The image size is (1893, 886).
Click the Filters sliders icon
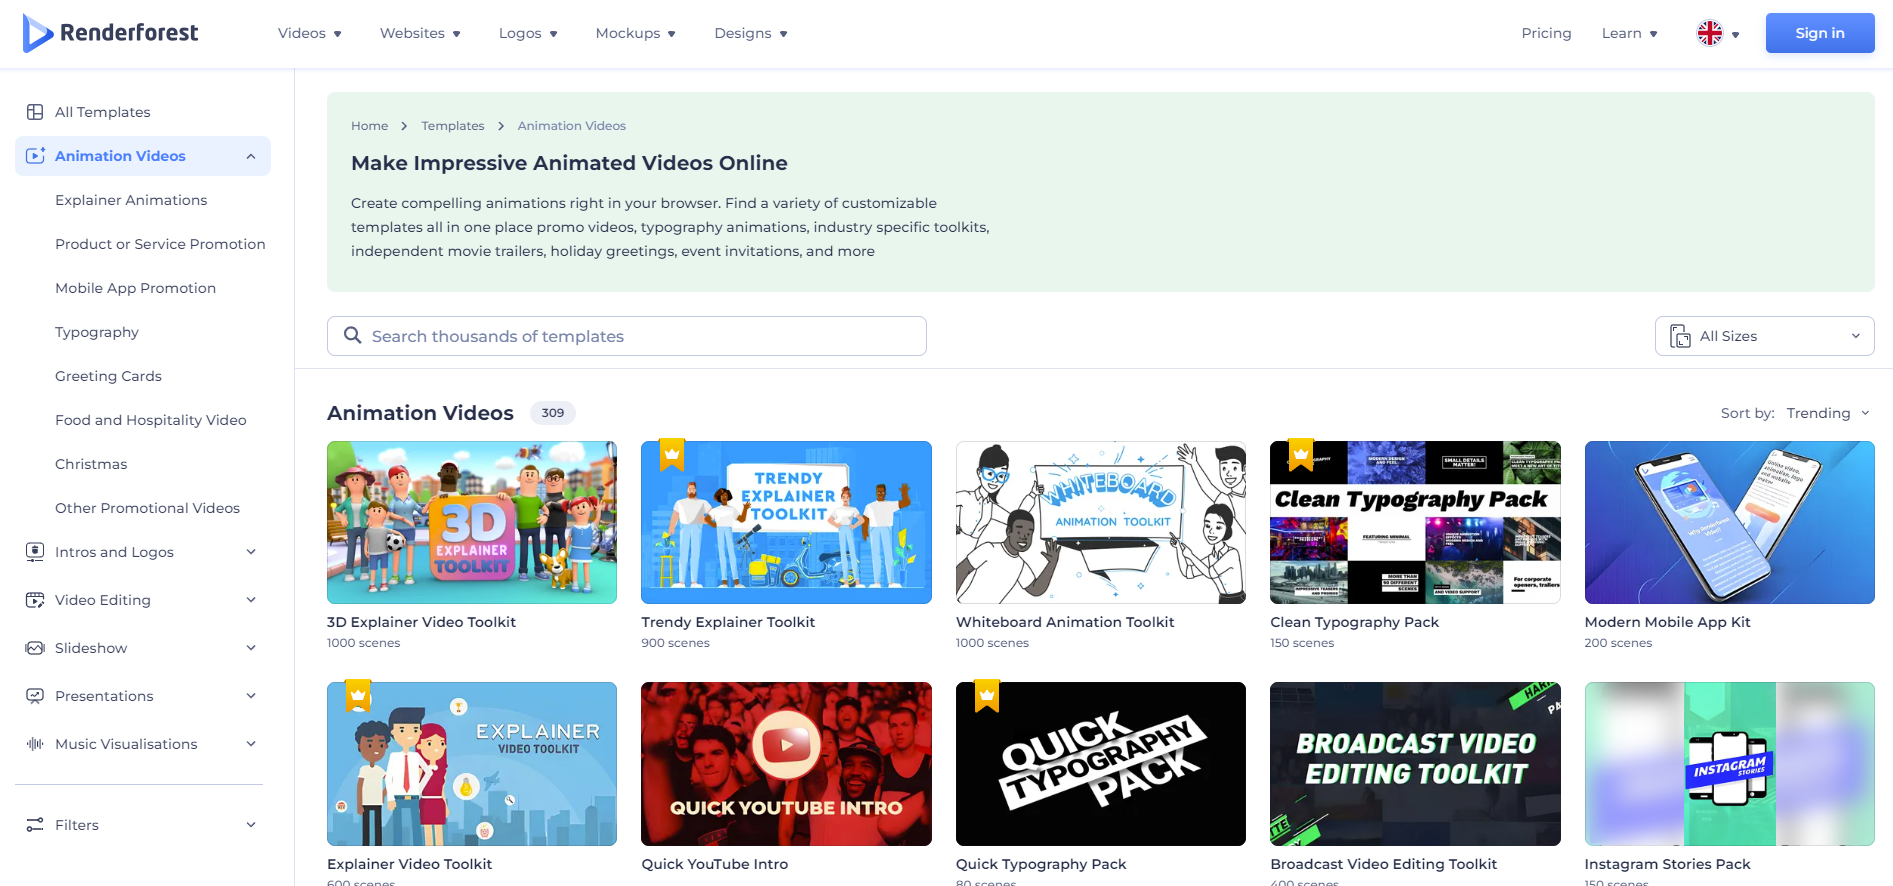click(x=35, y=825)
